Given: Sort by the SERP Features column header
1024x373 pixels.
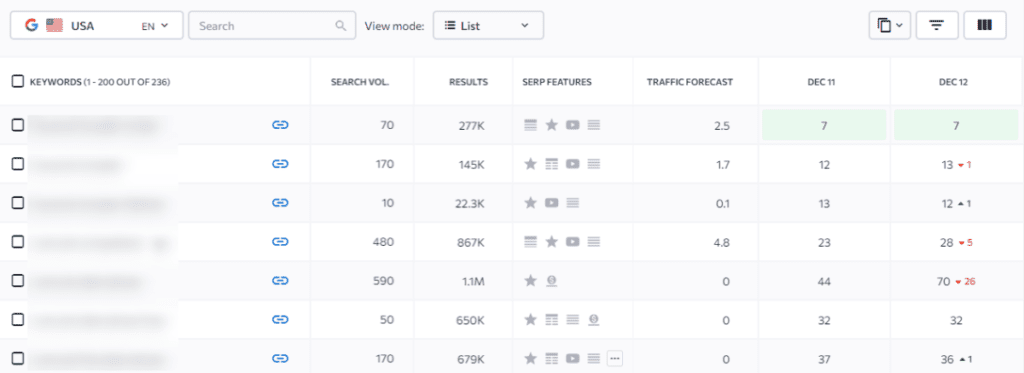Looking at the screenshot, I should tap(557, 82).
